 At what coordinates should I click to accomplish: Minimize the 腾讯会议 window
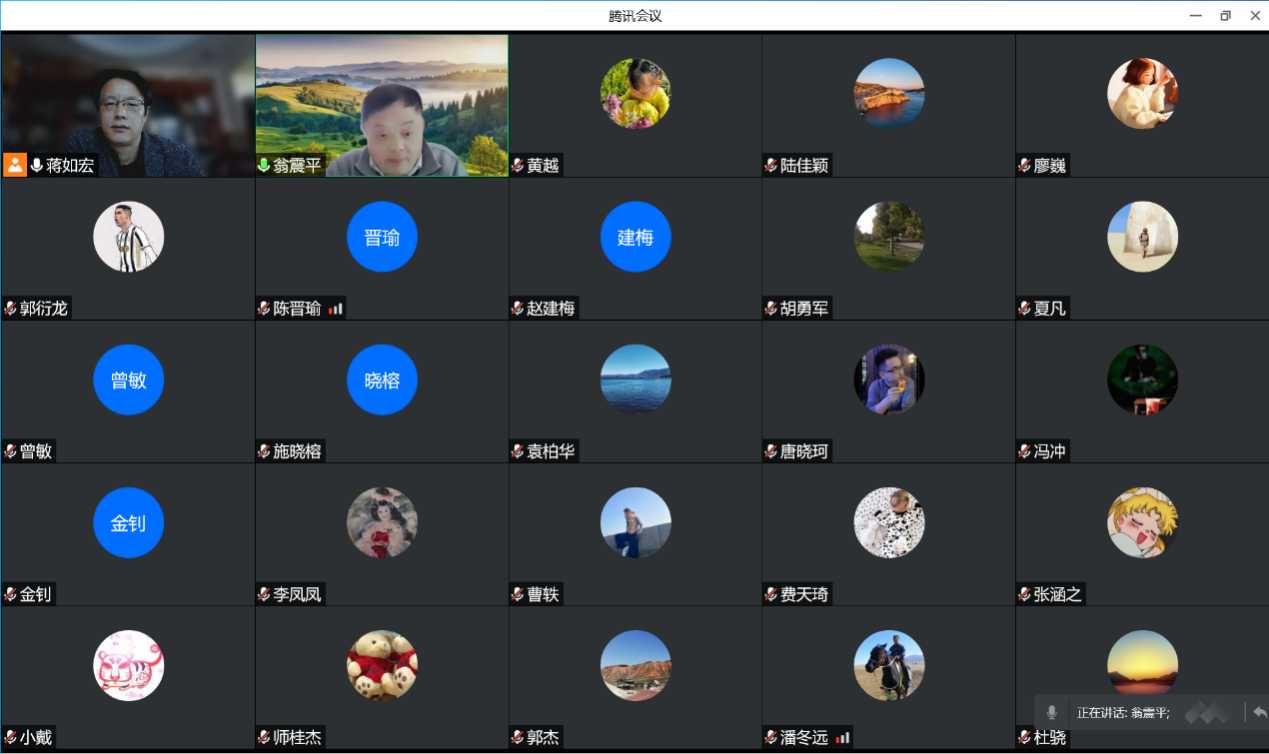(1195, 15)
